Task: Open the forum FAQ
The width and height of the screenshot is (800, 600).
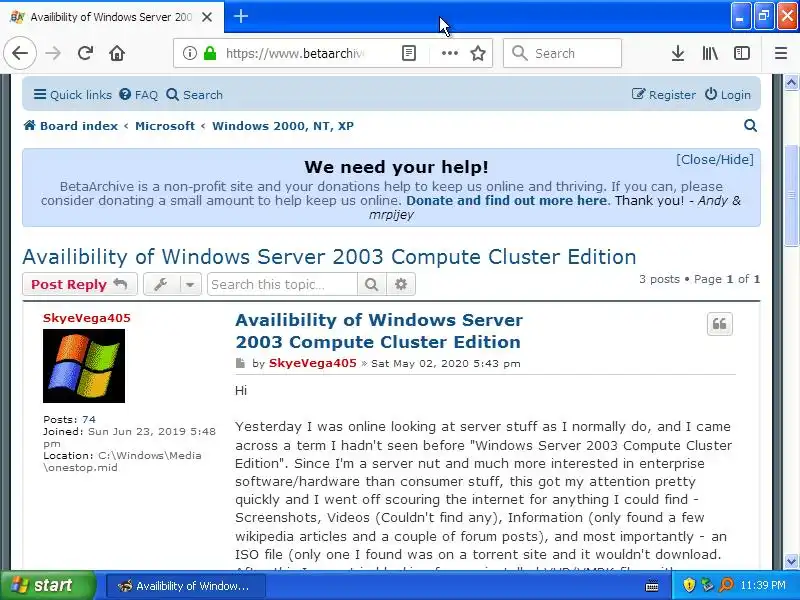Action: 139,95
